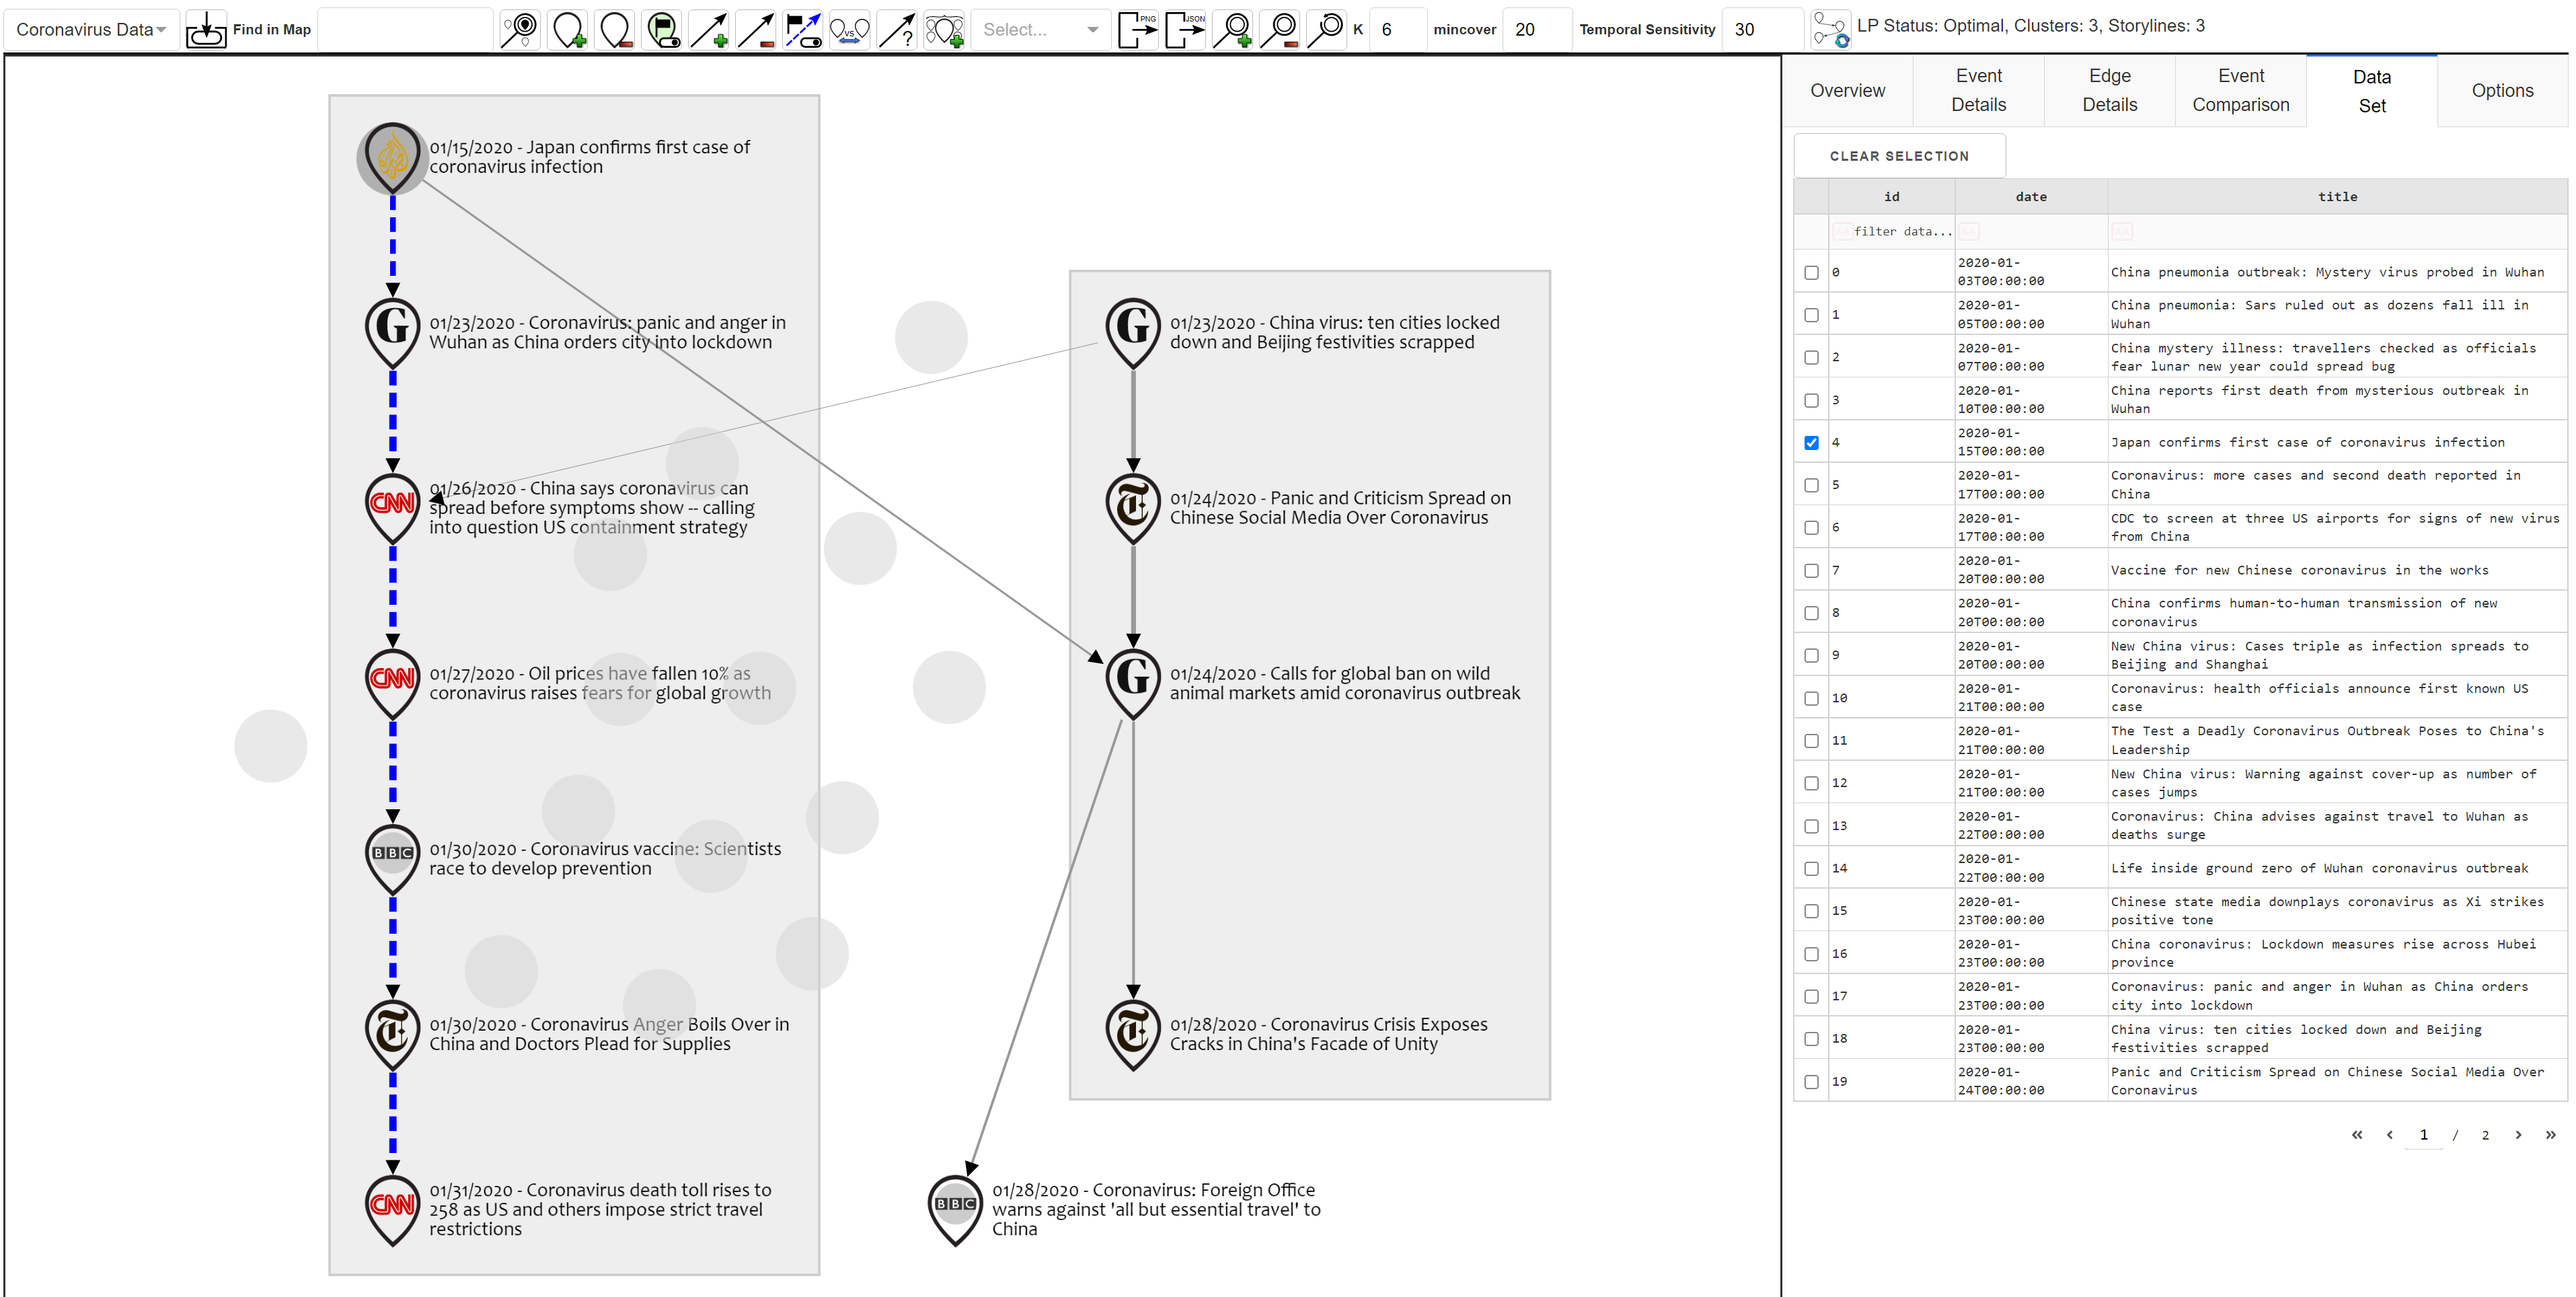The height and width of the screenshot is (1297, 2576).
Task: Go to previous page in data table
Action: [2389, 1135]
